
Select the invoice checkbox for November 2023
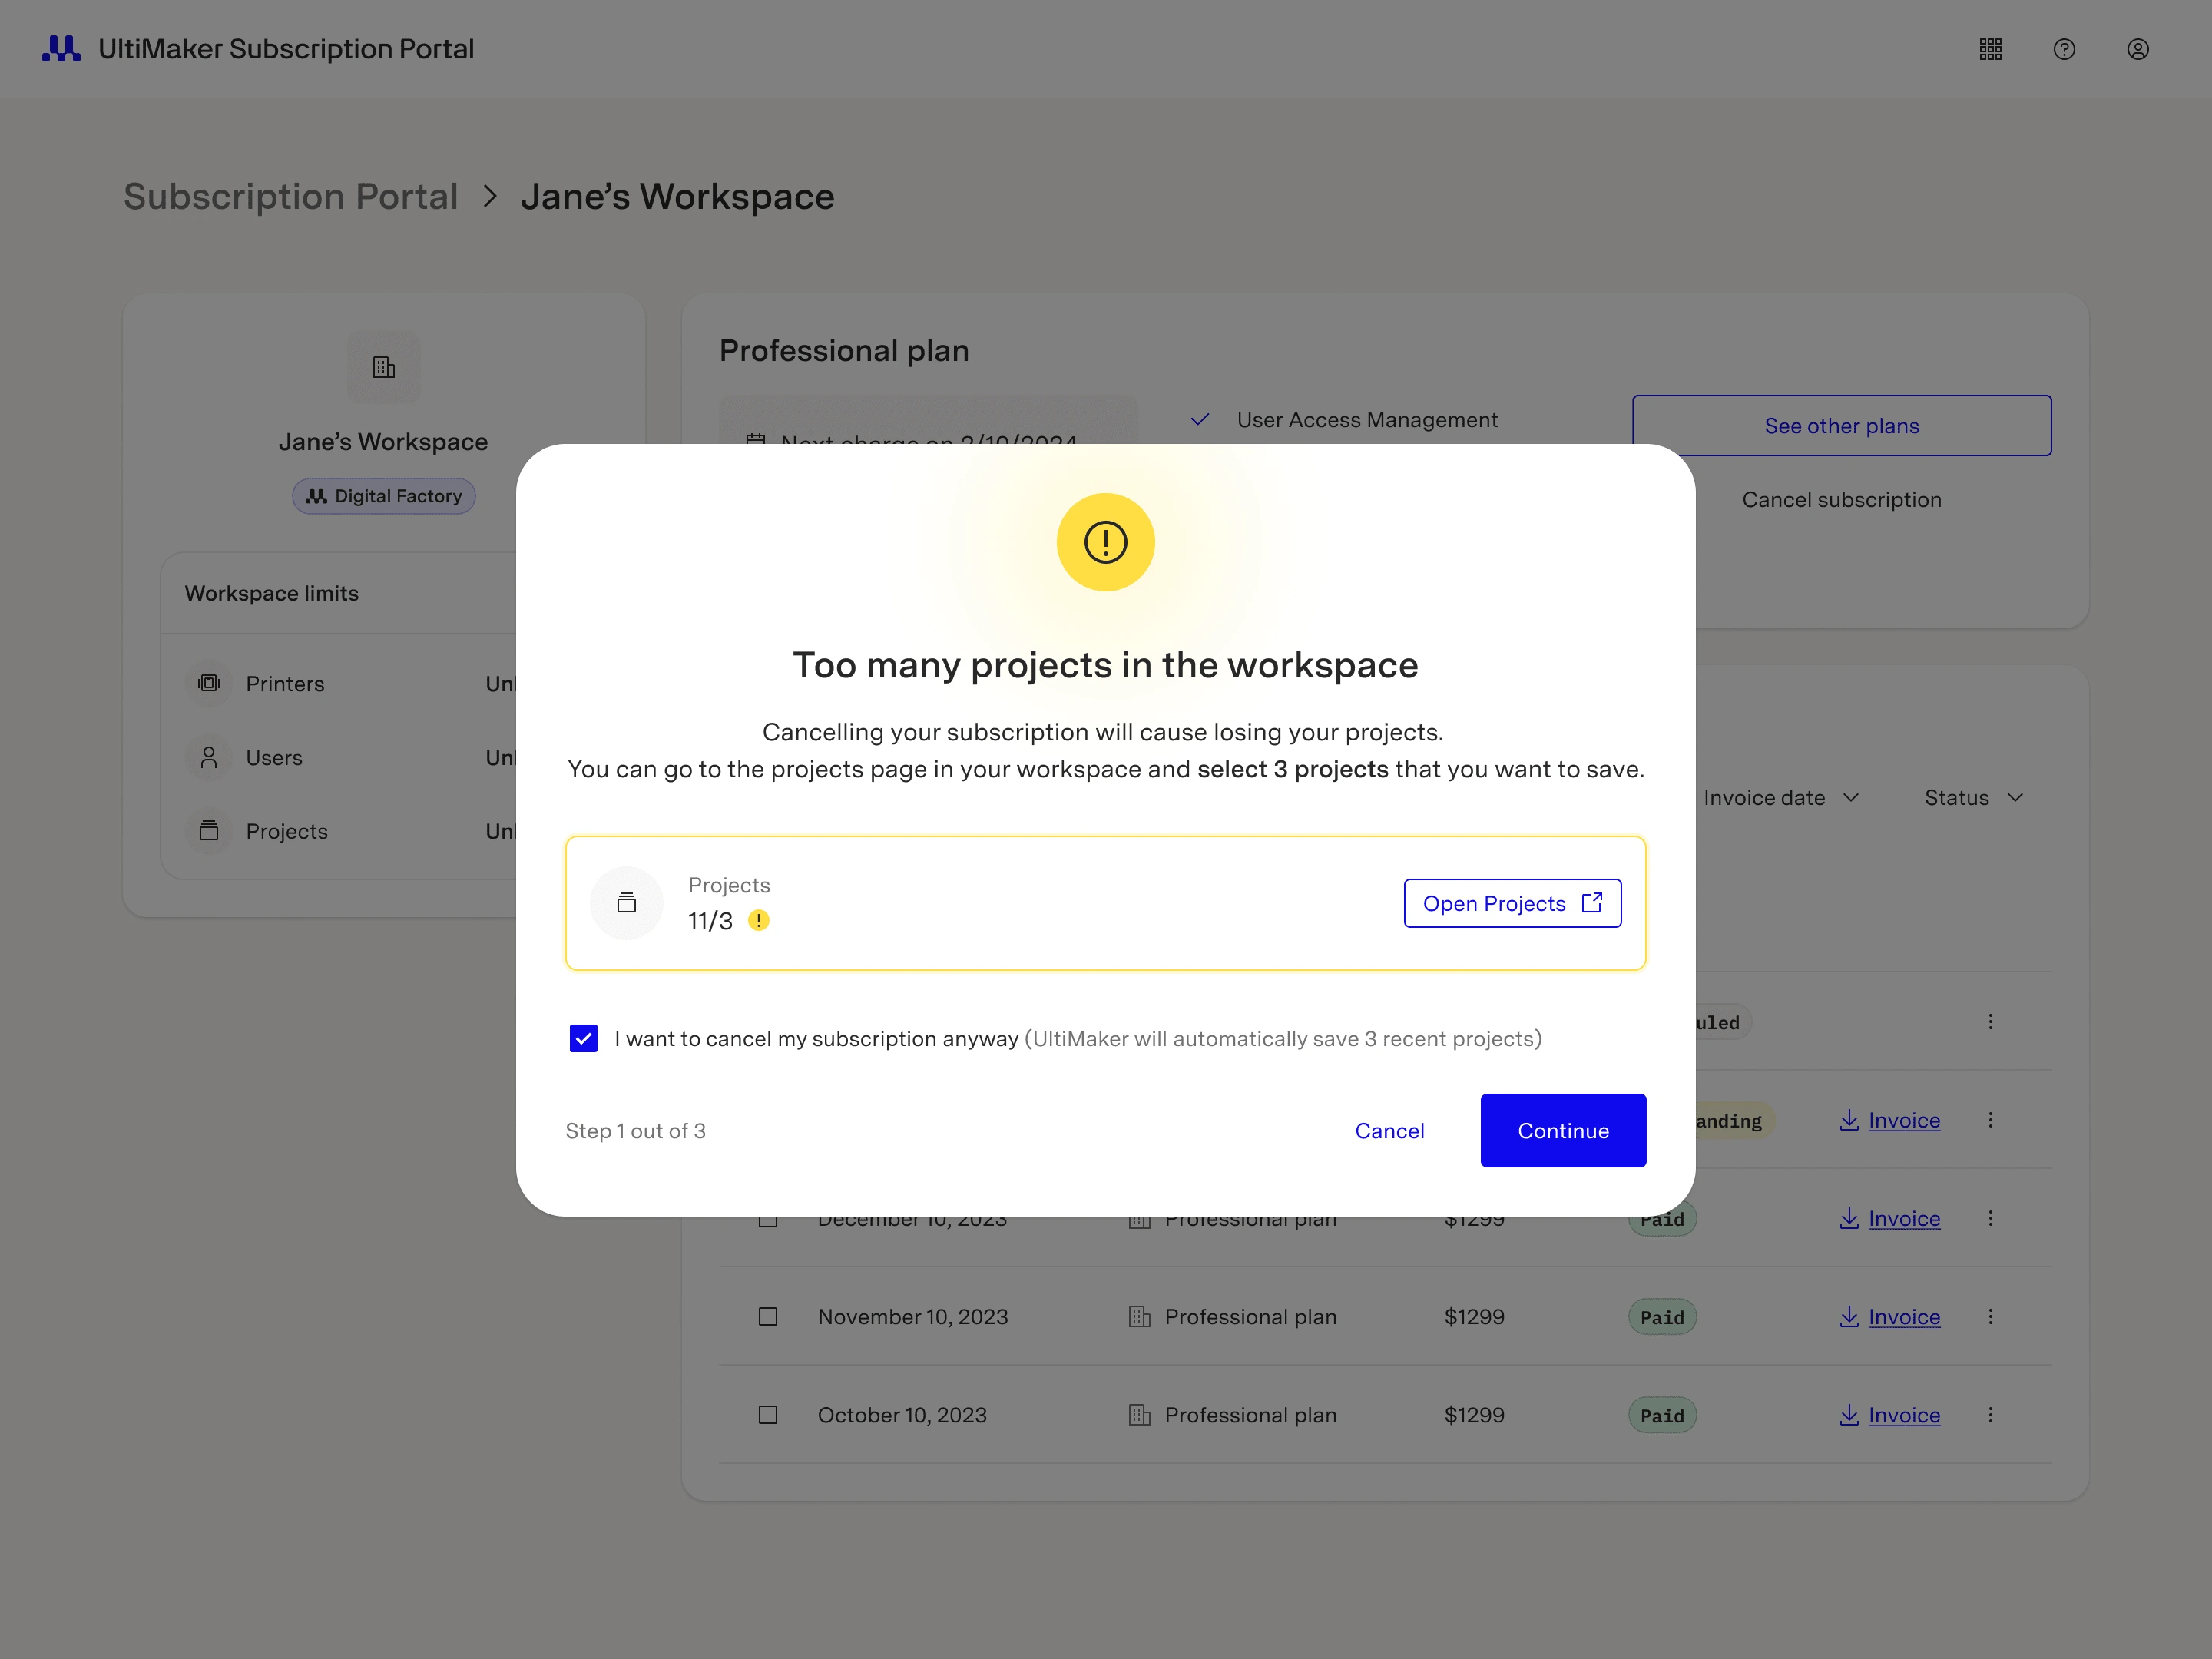[x=768, y=1316]
